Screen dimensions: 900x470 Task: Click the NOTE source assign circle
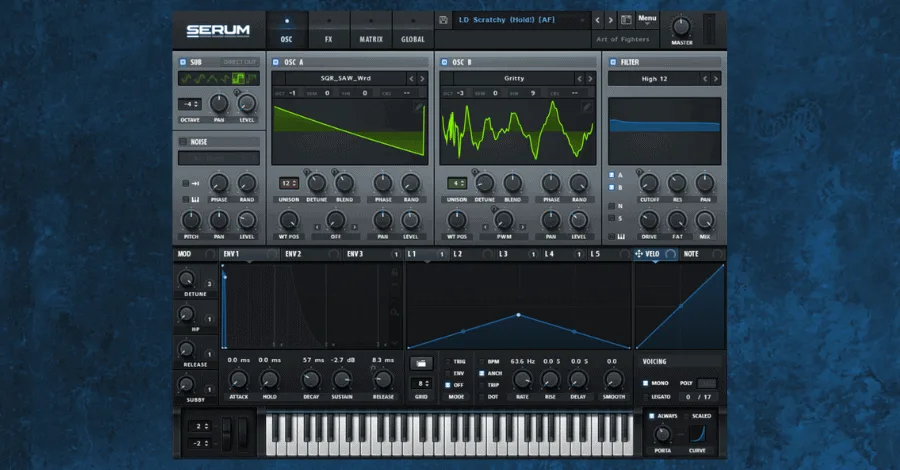(x=717, y=254)
